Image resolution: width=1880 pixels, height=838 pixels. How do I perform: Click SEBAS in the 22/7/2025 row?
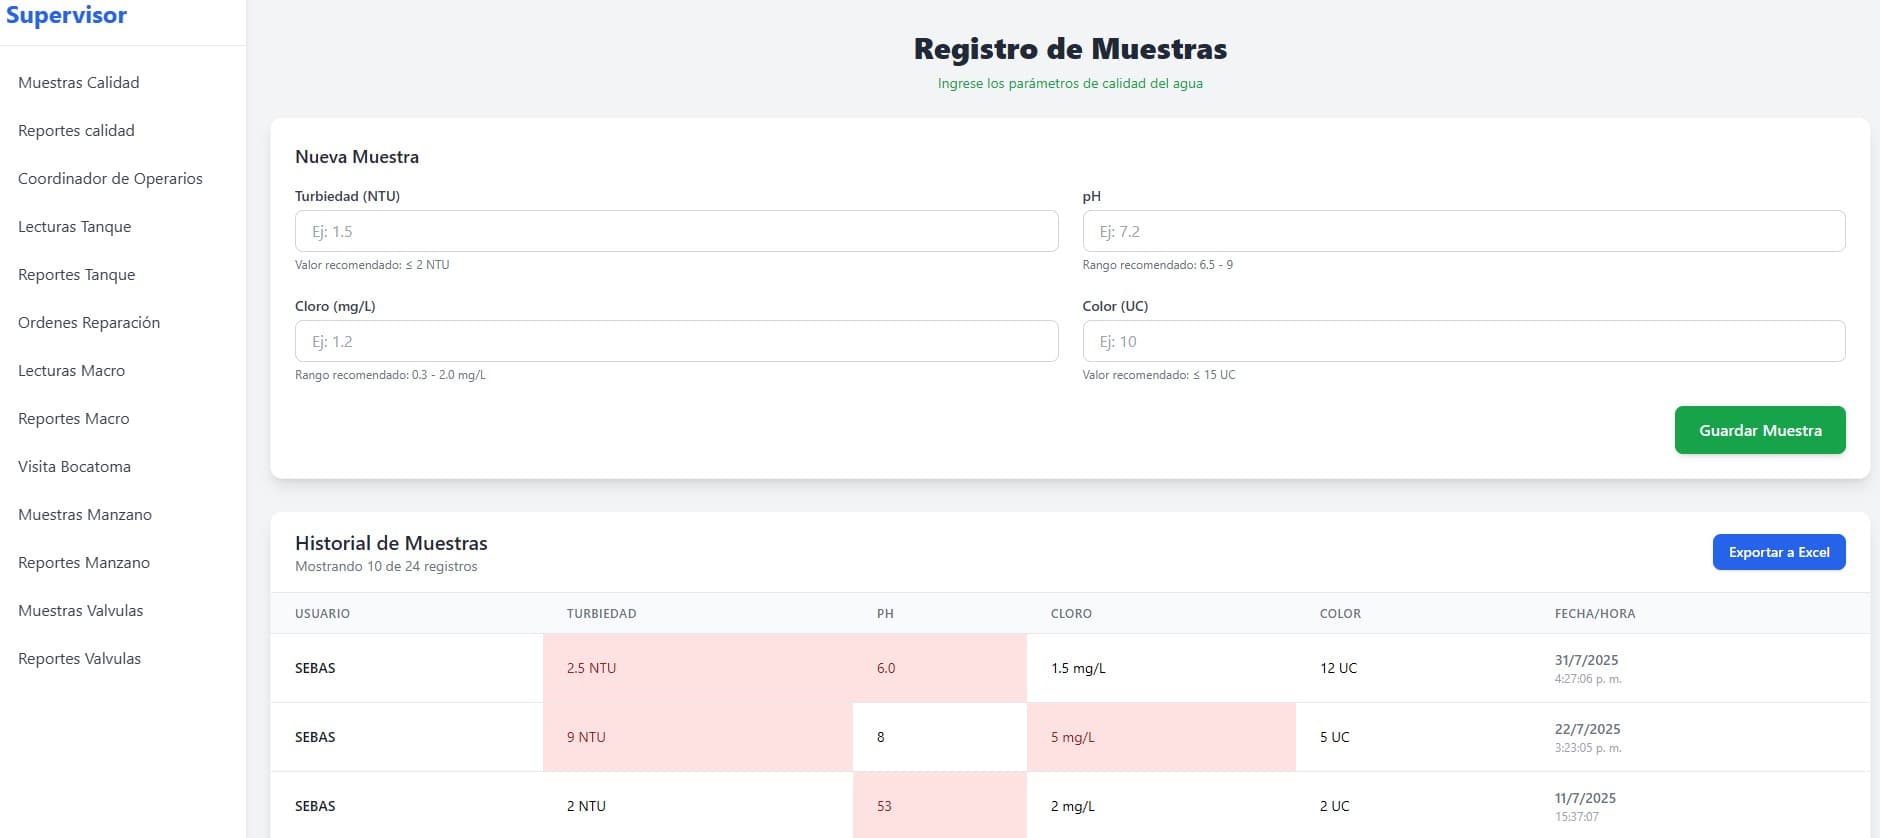coord(315,737)
